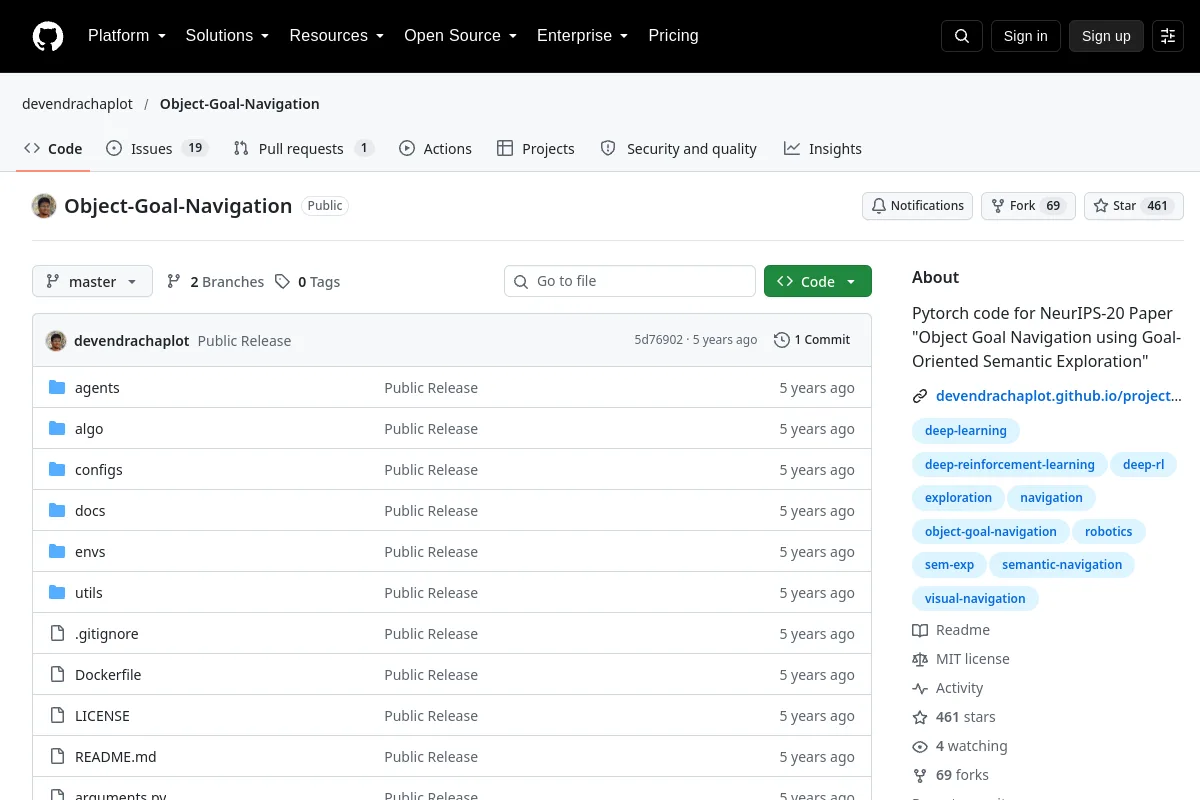Switch to the Pull requests tab
The width and height of the screenshot is (1200, 800).
pos(303,149)
